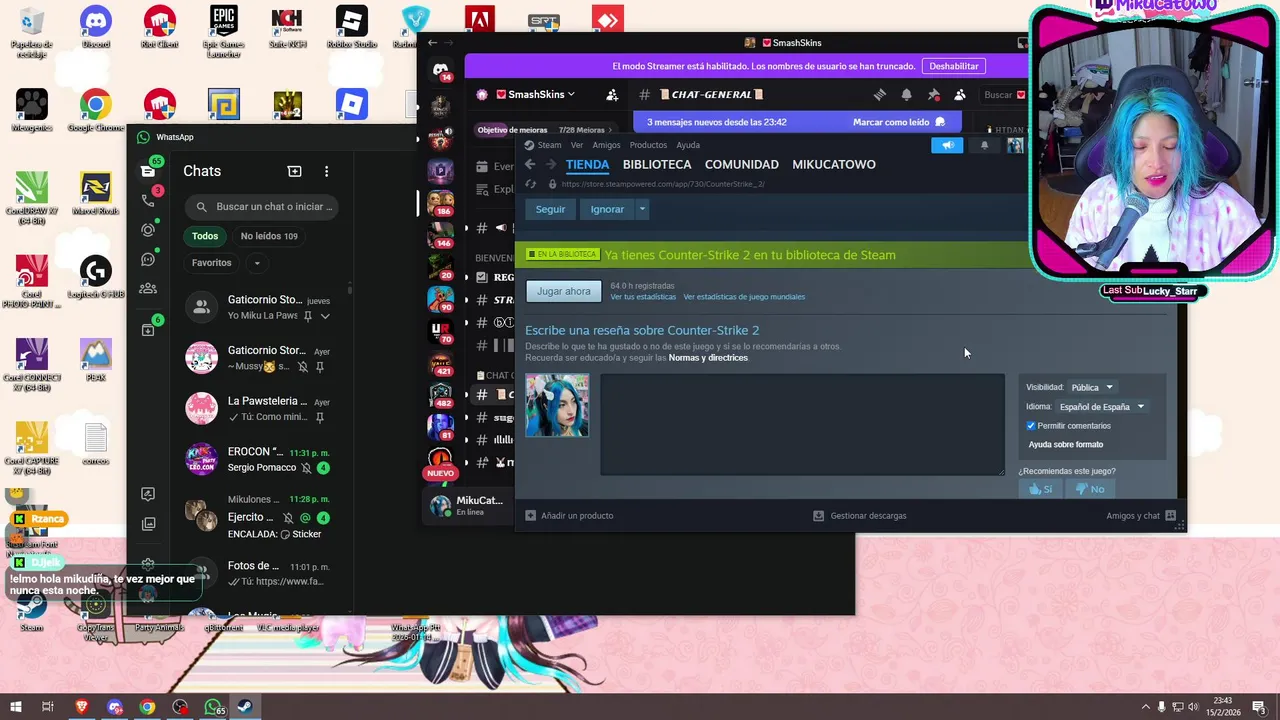This screenshot has height=720, width=1280.
Task: Open MIKUCATOWO profile tab
Action: tap(834, 164)
